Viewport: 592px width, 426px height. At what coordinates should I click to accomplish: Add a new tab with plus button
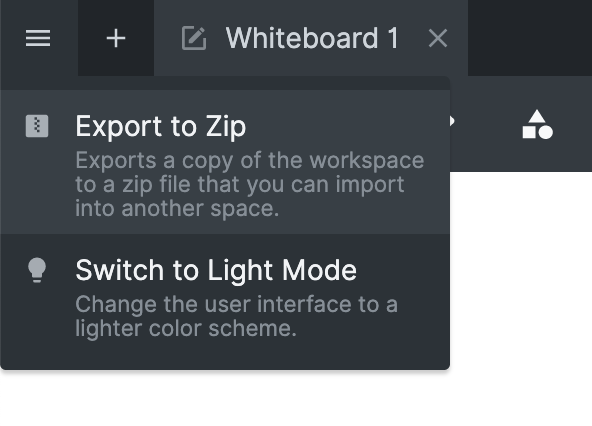click(x=116, y=38)
